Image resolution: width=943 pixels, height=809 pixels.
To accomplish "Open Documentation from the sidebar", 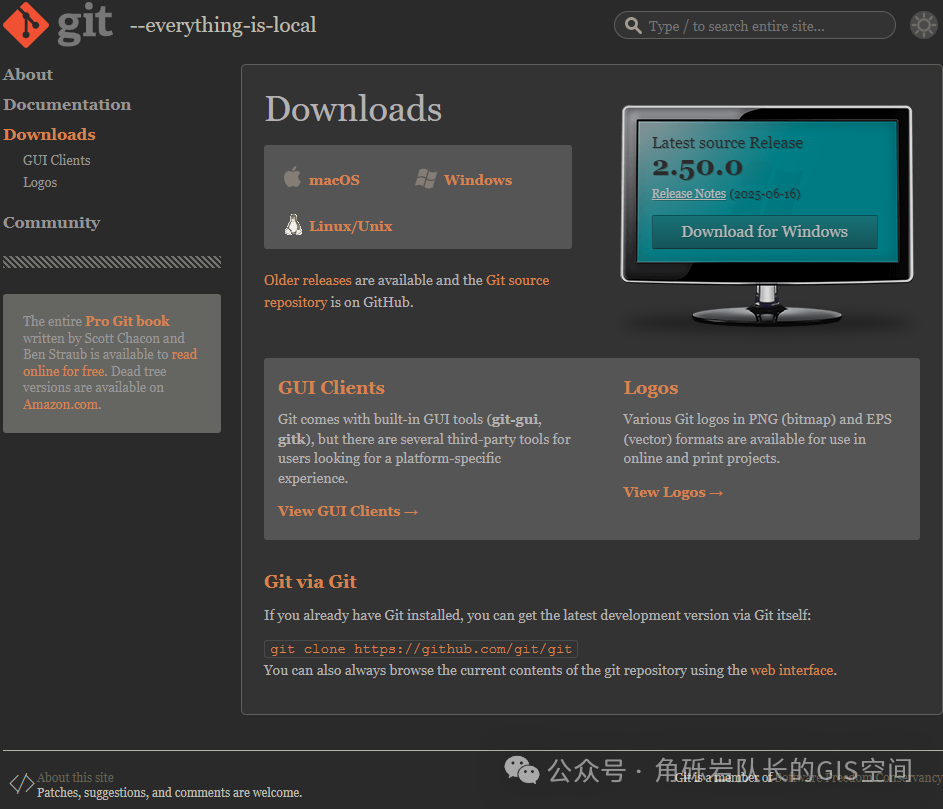I will click(67, 105).
